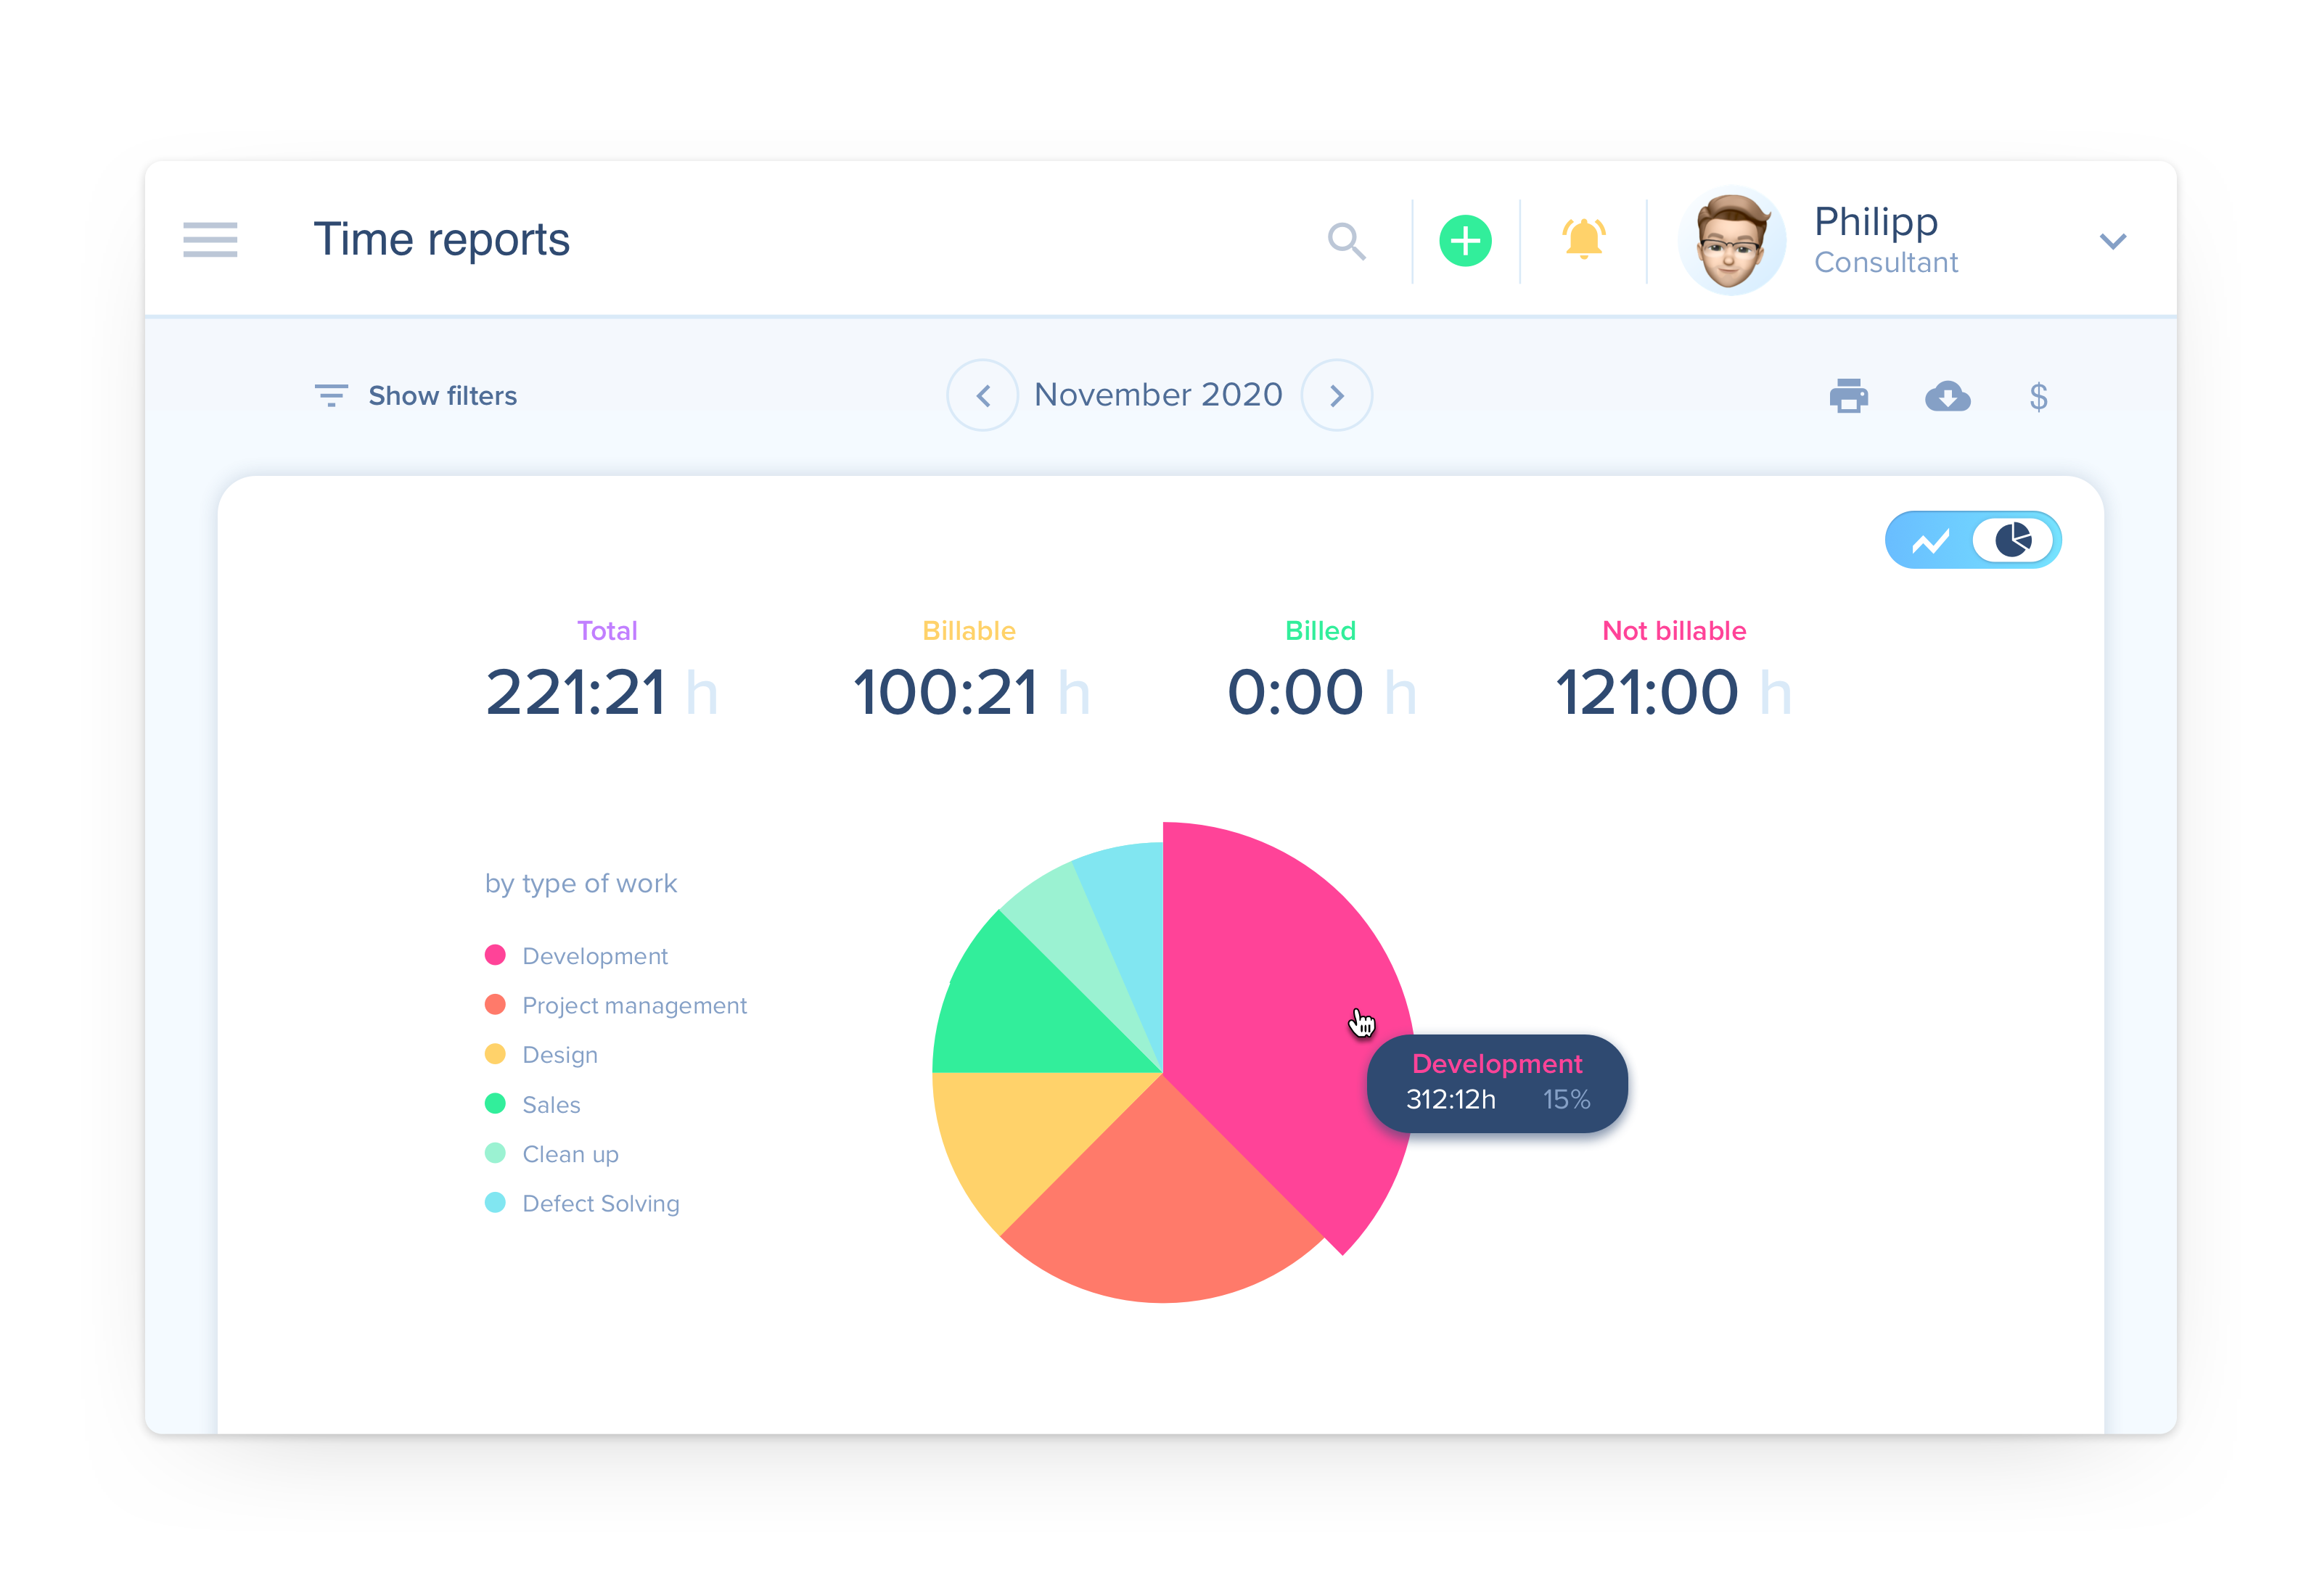2322x1596 pixels.
Task: Open the notifications bell
Action: point(1583,240)
